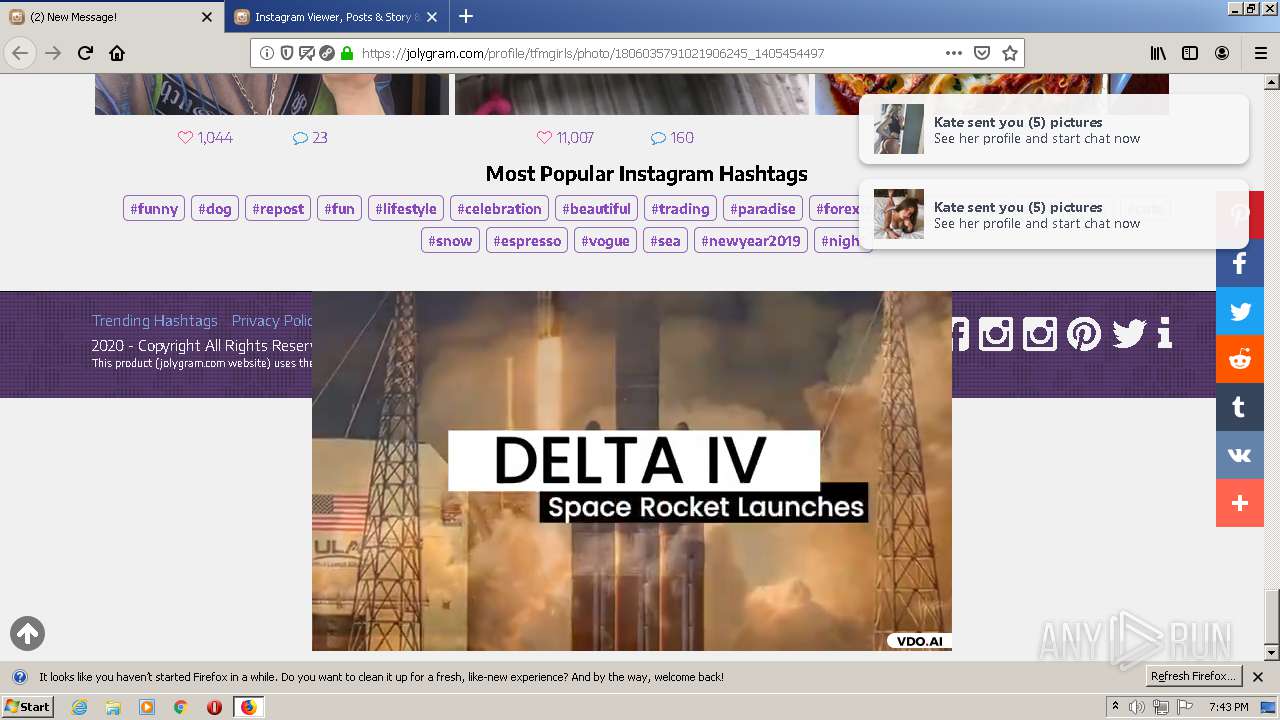Open the Trending Hashtags footer link

click(x=155, y=321)
